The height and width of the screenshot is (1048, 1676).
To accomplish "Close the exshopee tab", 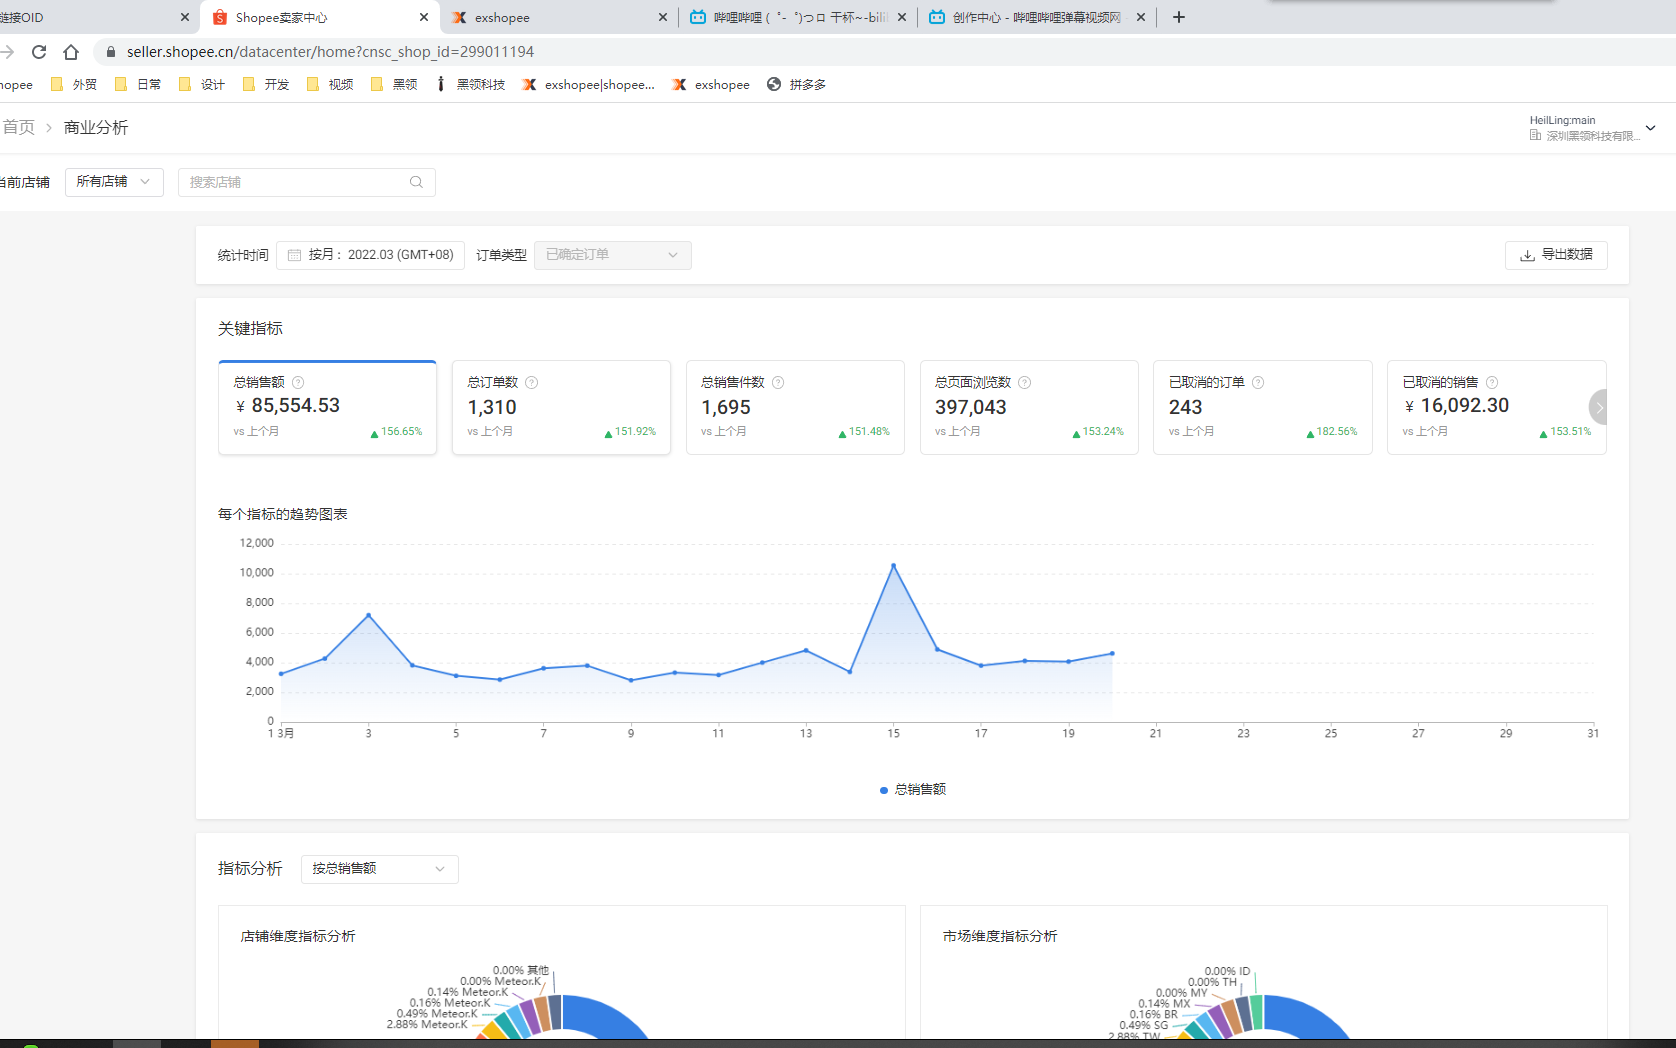I will click(x=663, y=17).
